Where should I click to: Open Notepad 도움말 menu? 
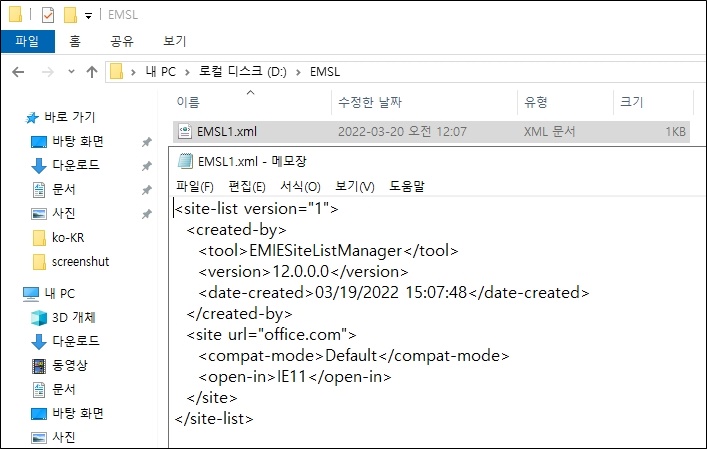click(407, 186)
